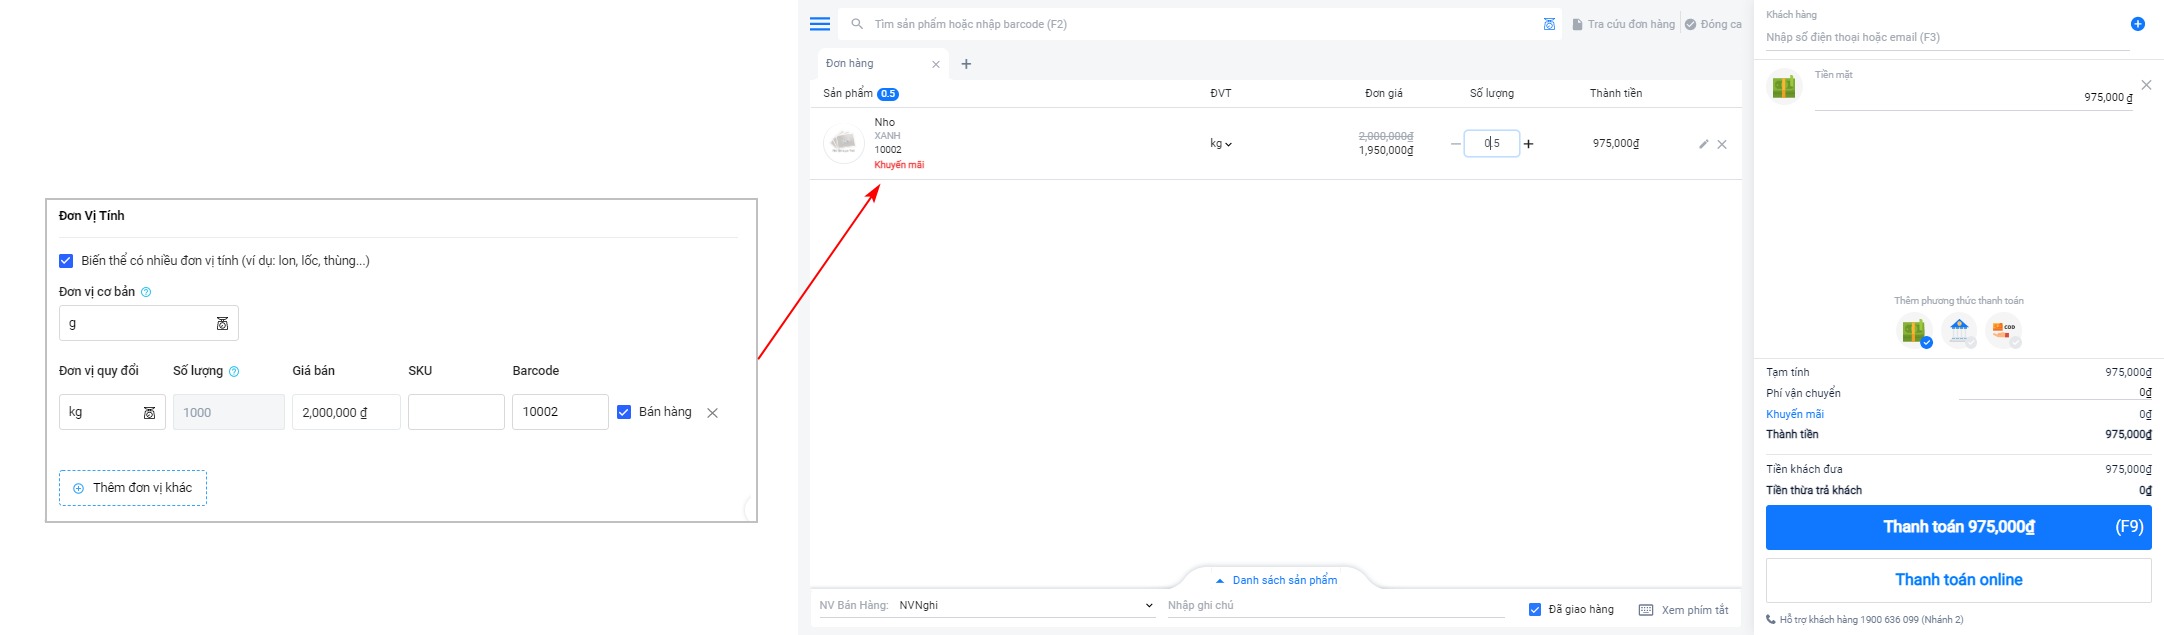This screenshot has width=2164, height=635.
Task: Click Thanh toán 975,000₫ button
Action: (1957, 527)
